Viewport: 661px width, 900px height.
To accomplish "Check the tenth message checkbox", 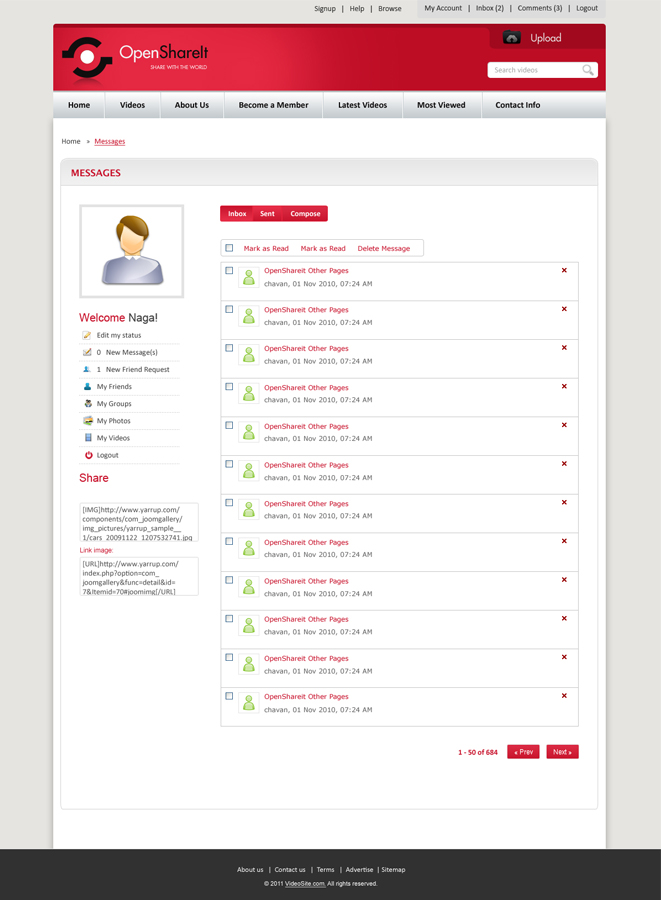I will tap(230, 619).
